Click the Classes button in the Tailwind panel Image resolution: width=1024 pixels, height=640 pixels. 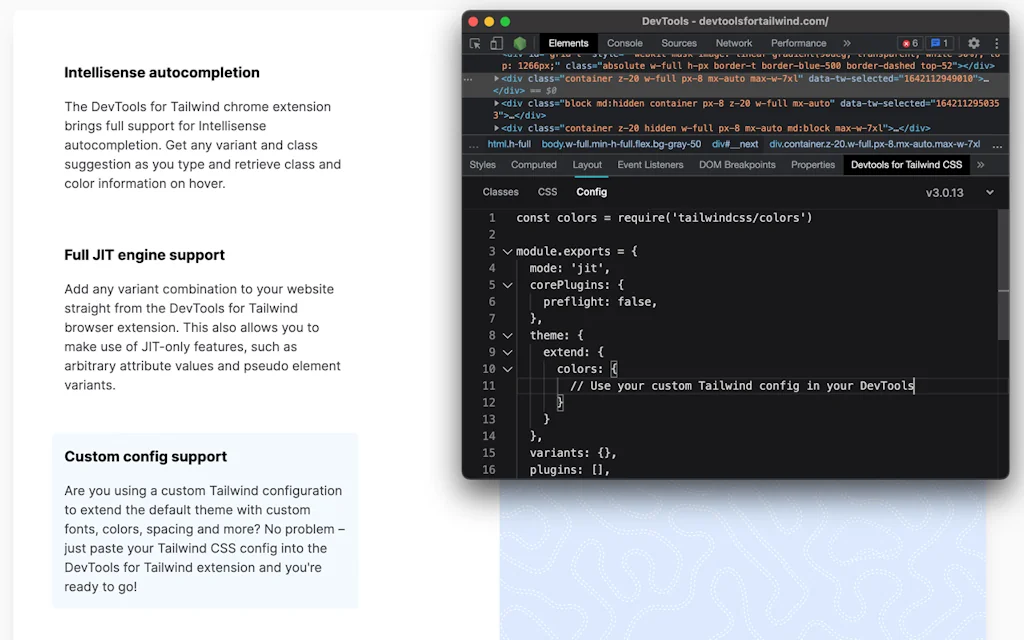click(500, 191)
